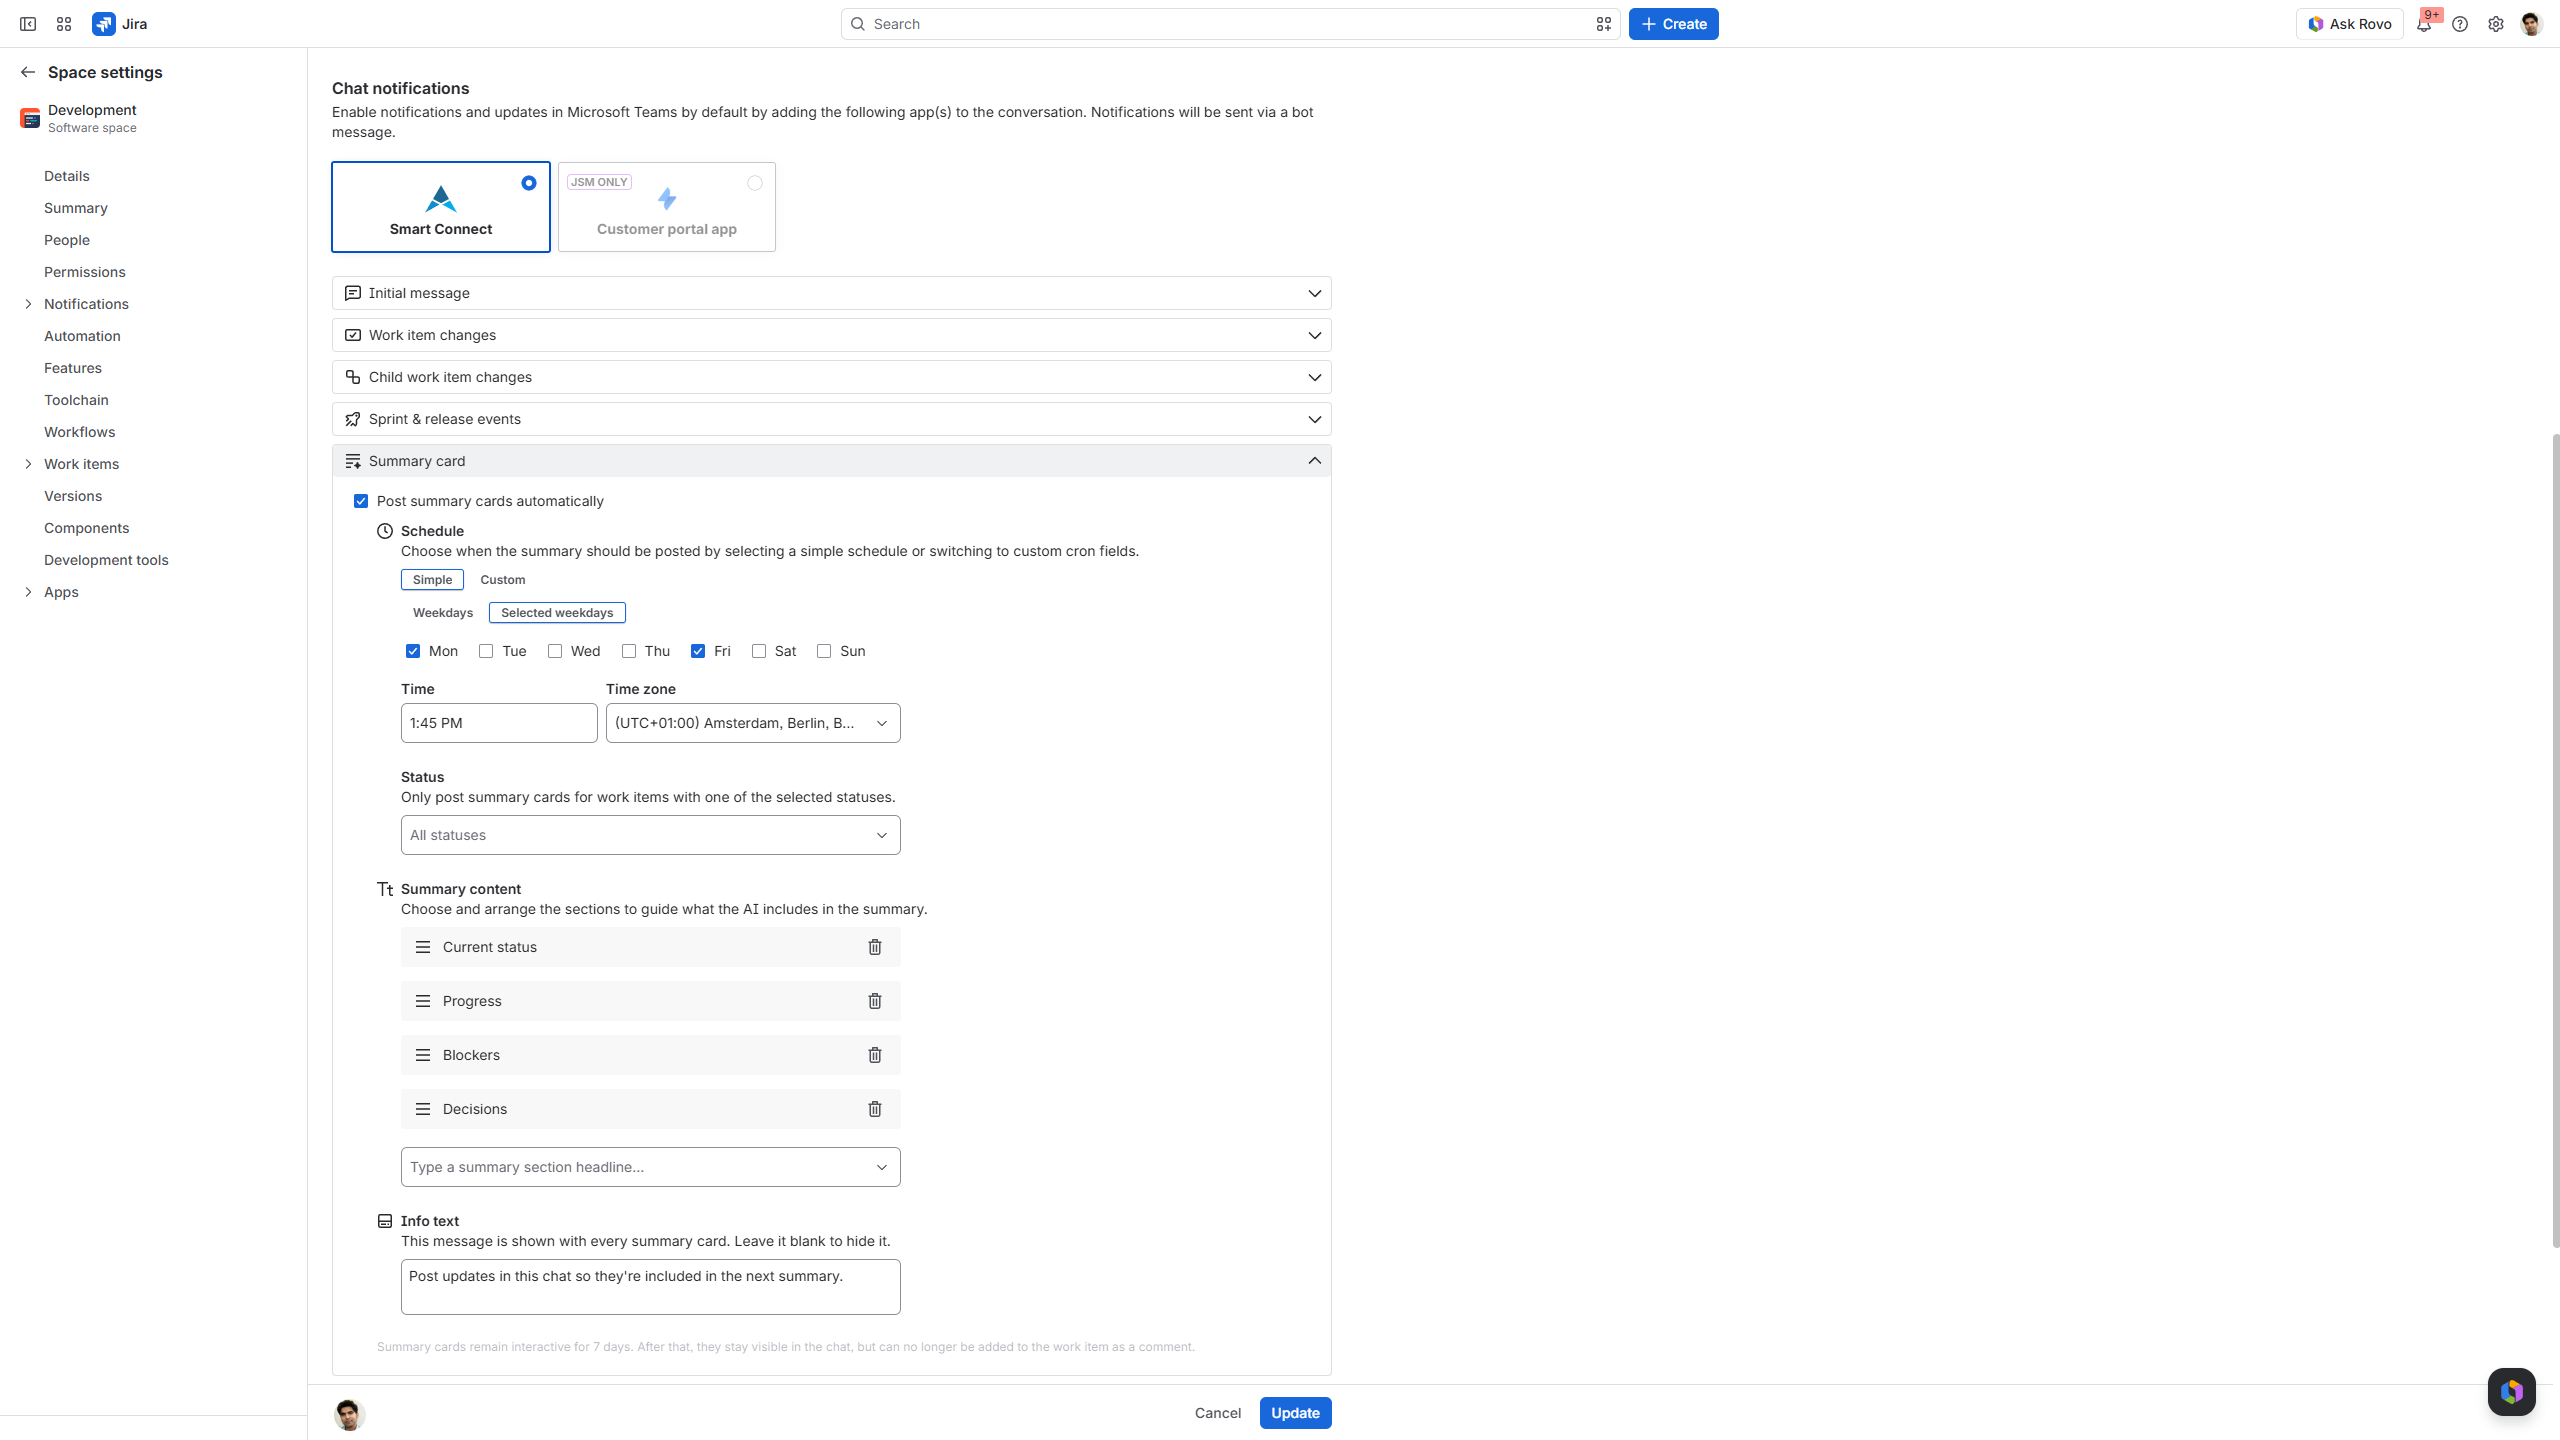Select the Customer portal app radio button

[x=755, y=183]
